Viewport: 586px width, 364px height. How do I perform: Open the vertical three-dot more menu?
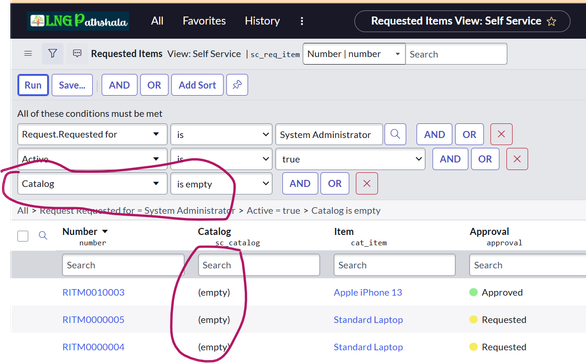(302, 21)
